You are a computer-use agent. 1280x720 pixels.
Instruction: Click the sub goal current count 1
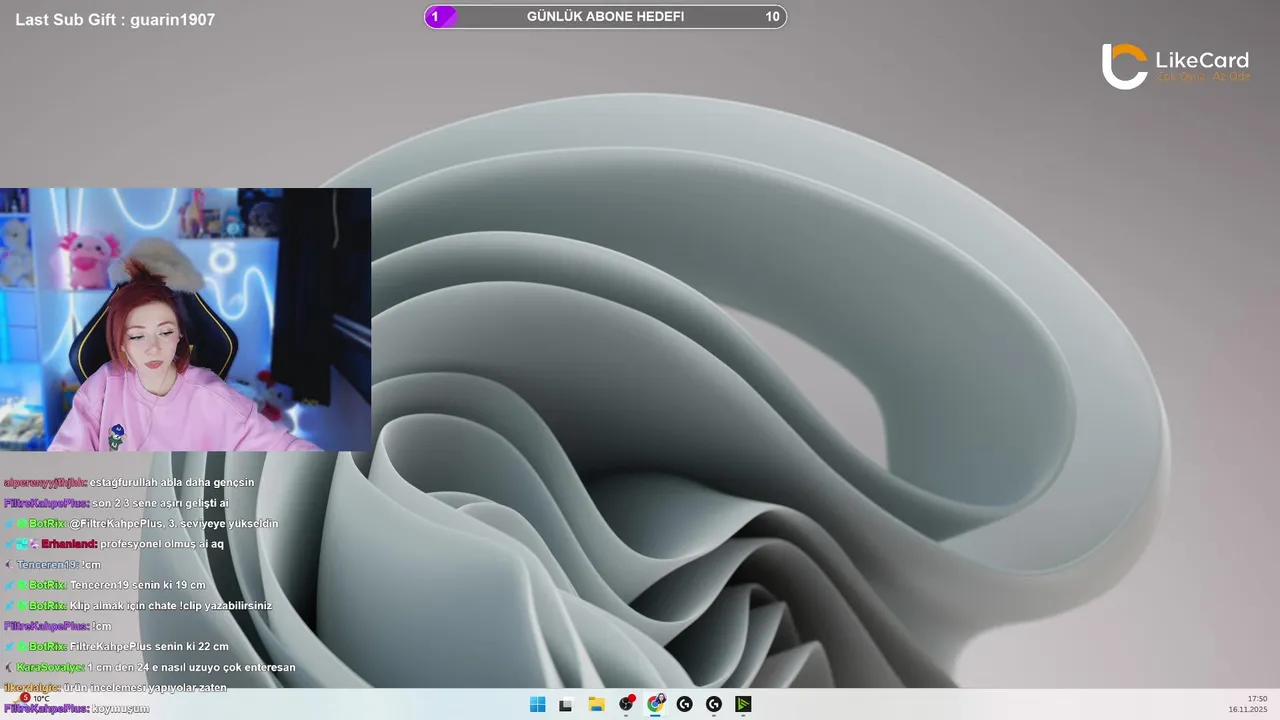[x=435, y=16]
